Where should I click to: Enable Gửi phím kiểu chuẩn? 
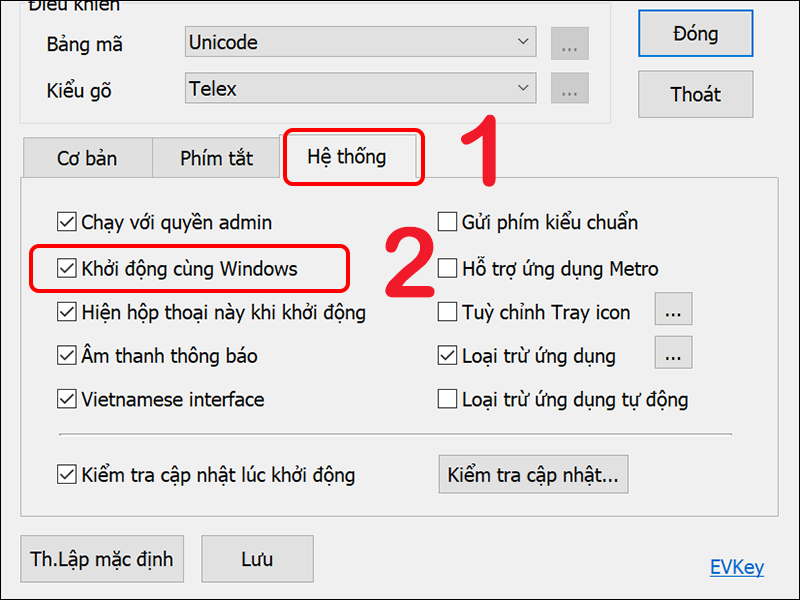click(447, 223)
